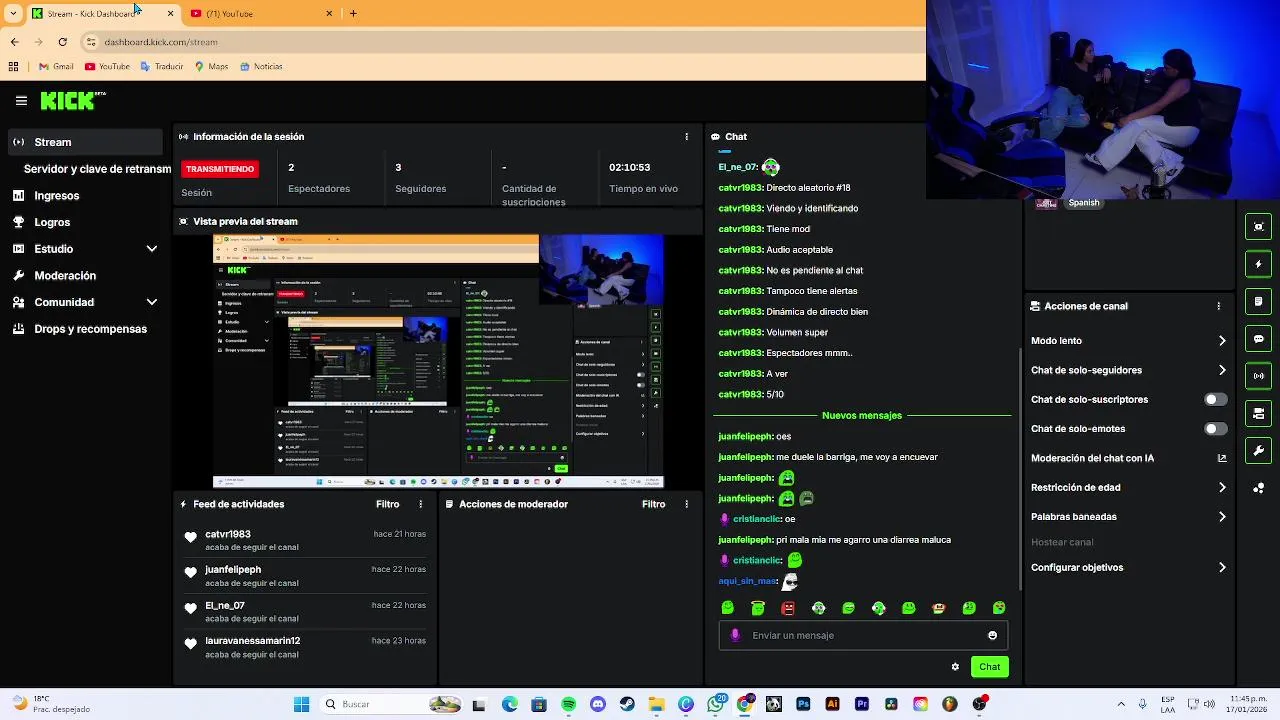Open Filtro in Feed de actividades
The image size is (1280, 720).
pos(388,505)
